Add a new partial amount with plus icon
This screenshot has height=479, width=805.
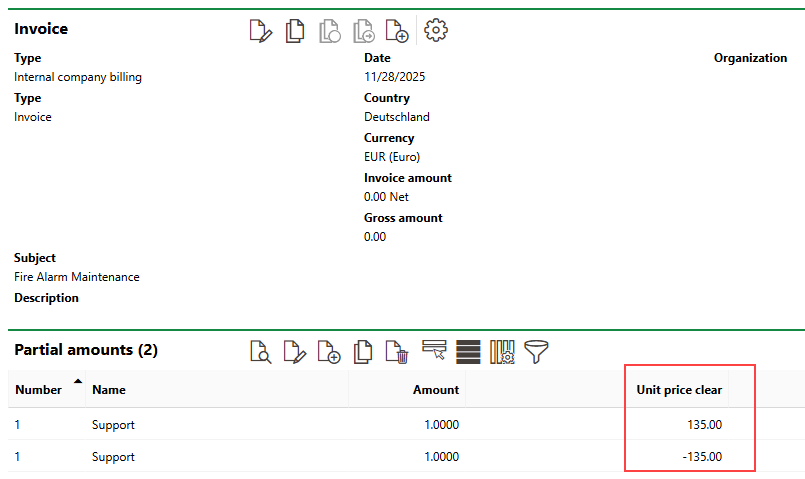pyautogui.click(x=329, y=352)
